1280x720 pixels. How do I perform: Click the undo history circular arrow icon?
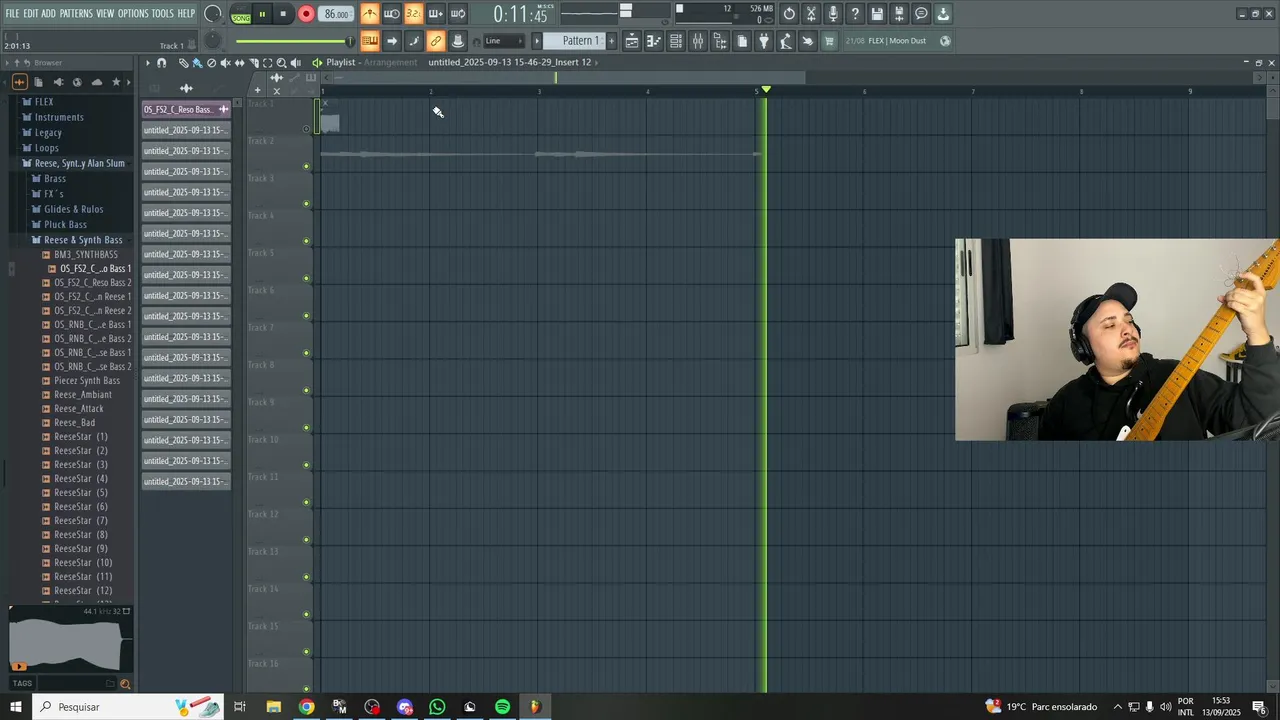tap(789, 14)
